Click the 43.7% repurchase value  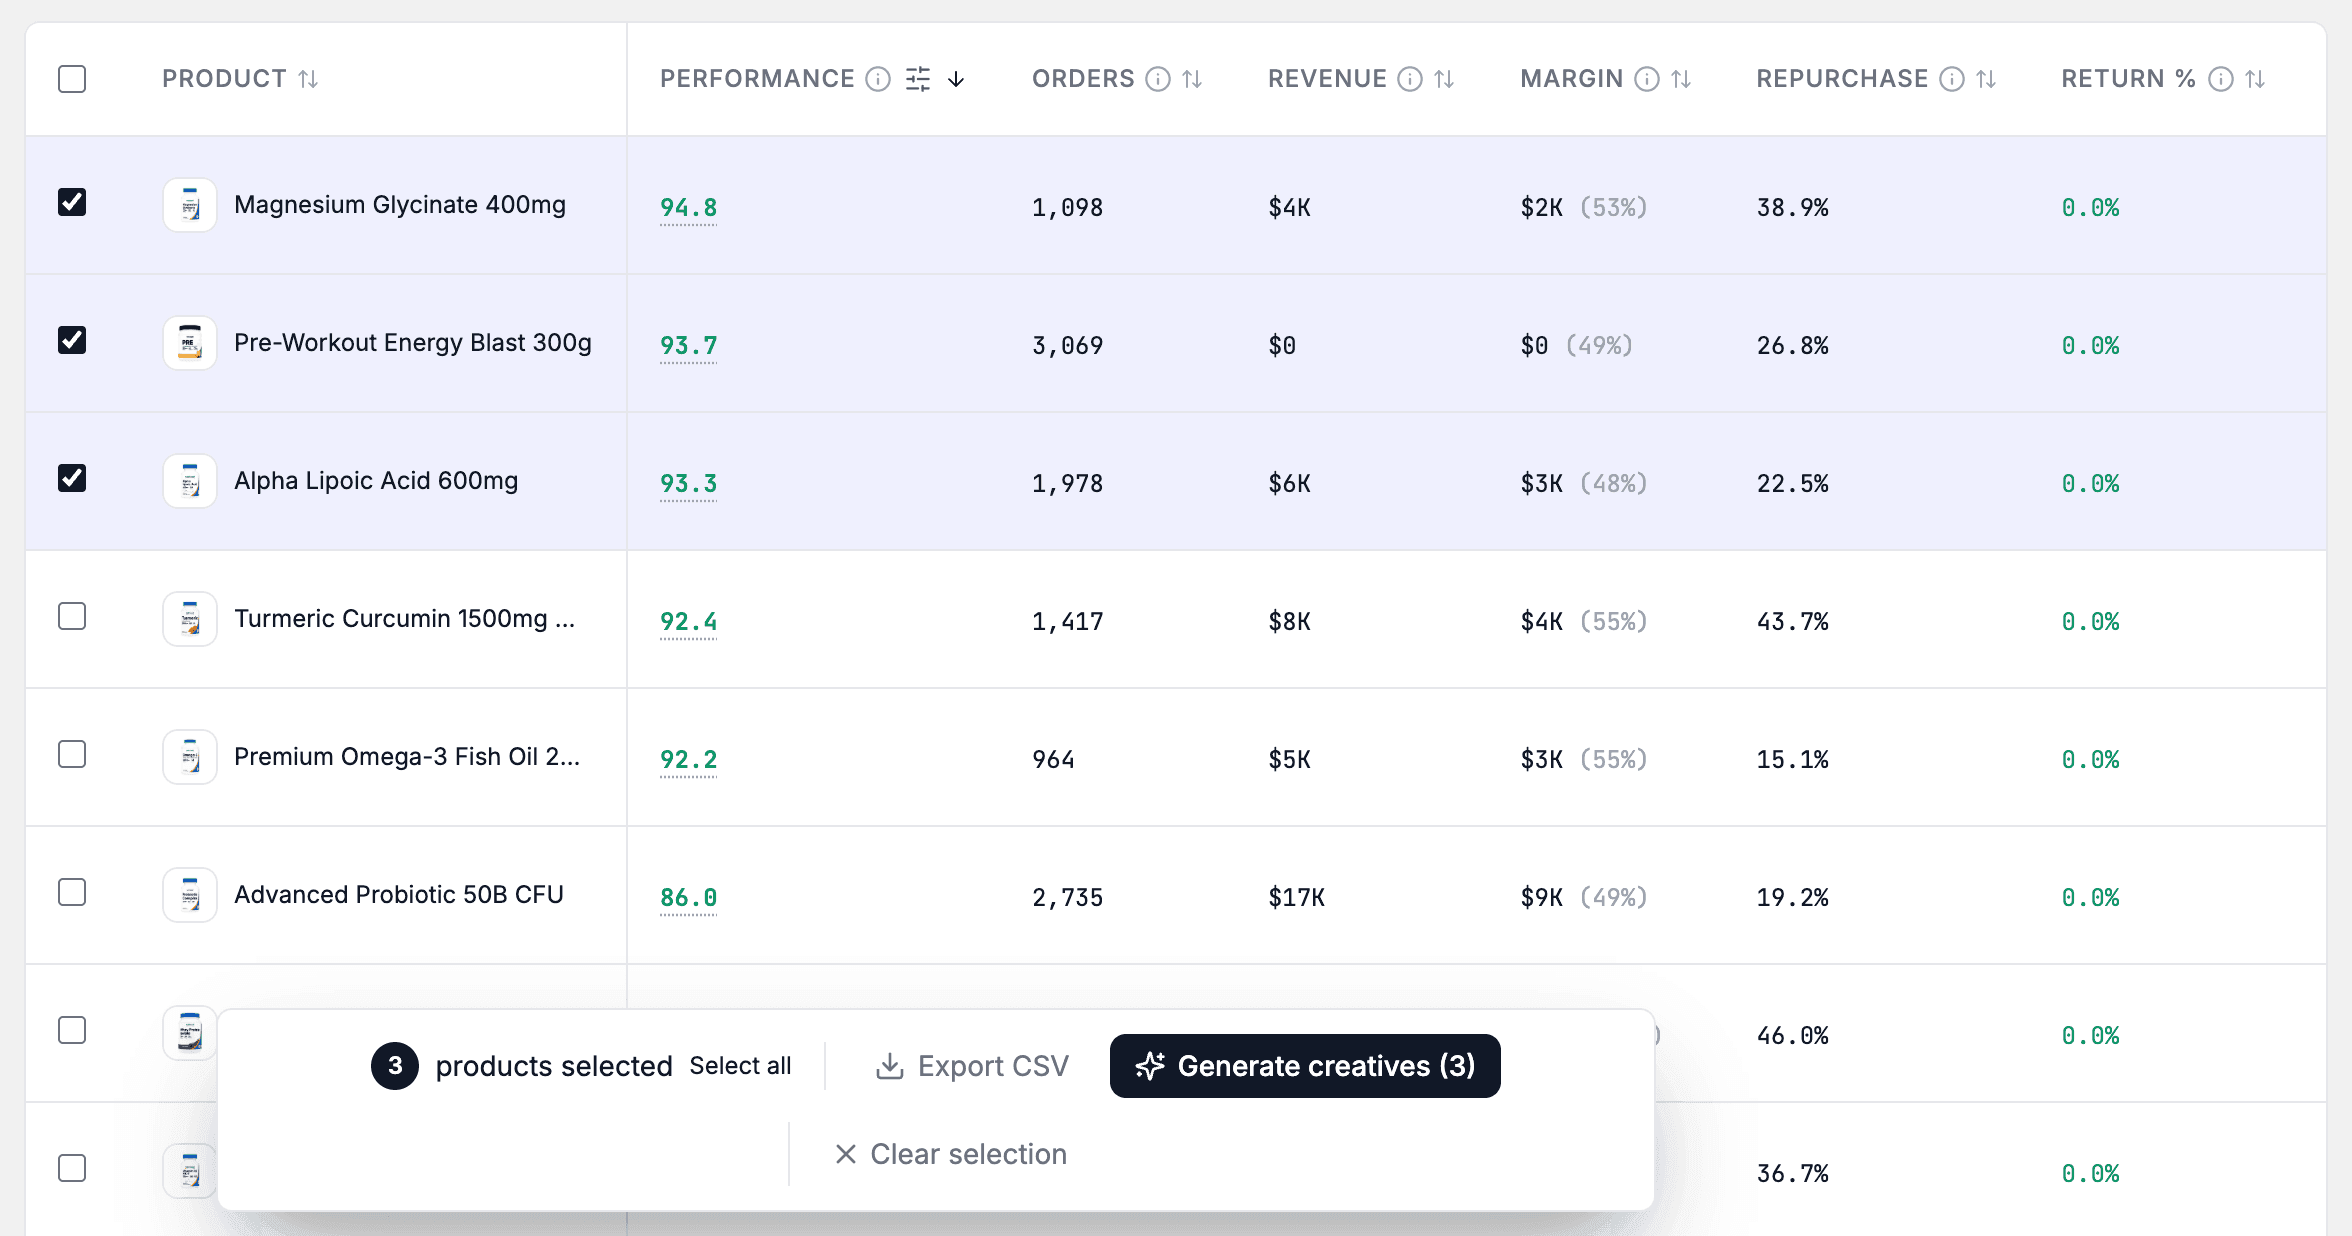pyautogui.click(x=1792, y=622)
